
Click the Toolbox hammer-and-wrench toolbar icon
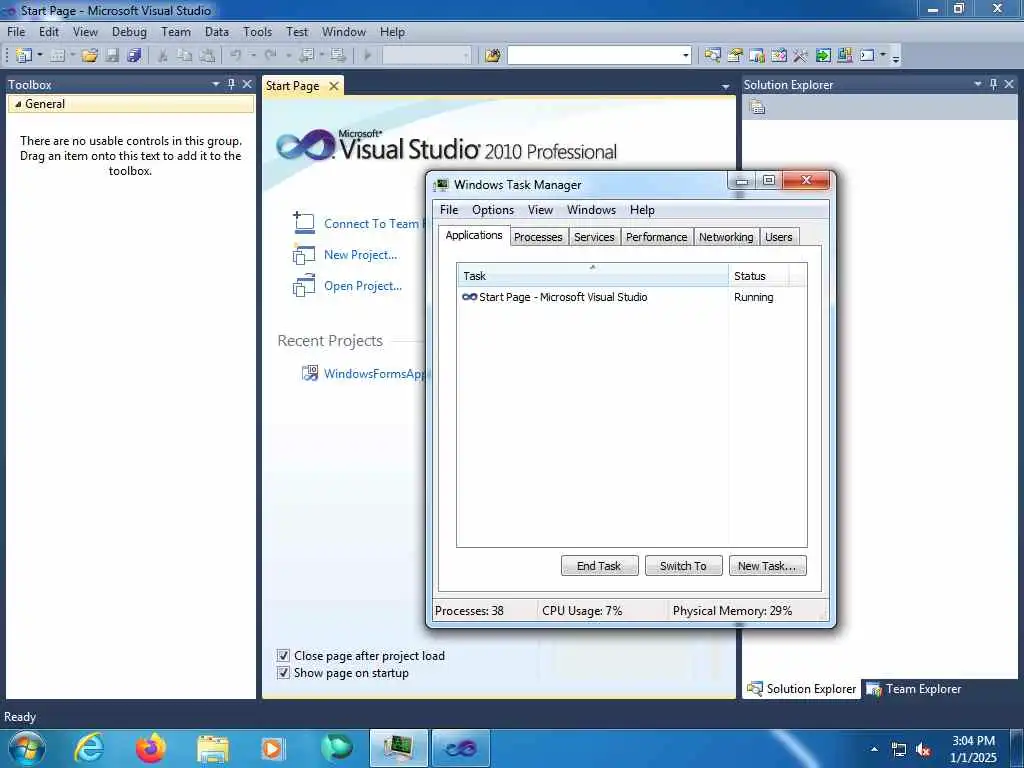point(801,56)
